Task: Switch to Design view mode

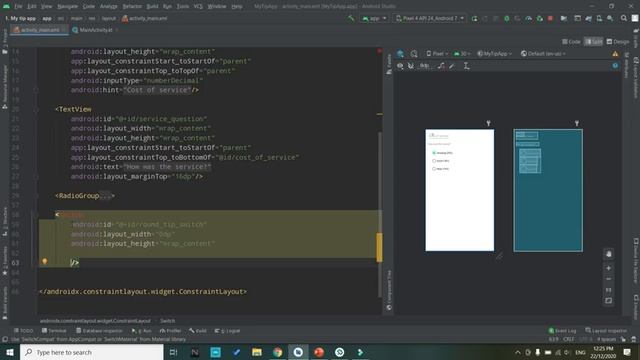Action: pyautogui.click(x=618, y=42)
